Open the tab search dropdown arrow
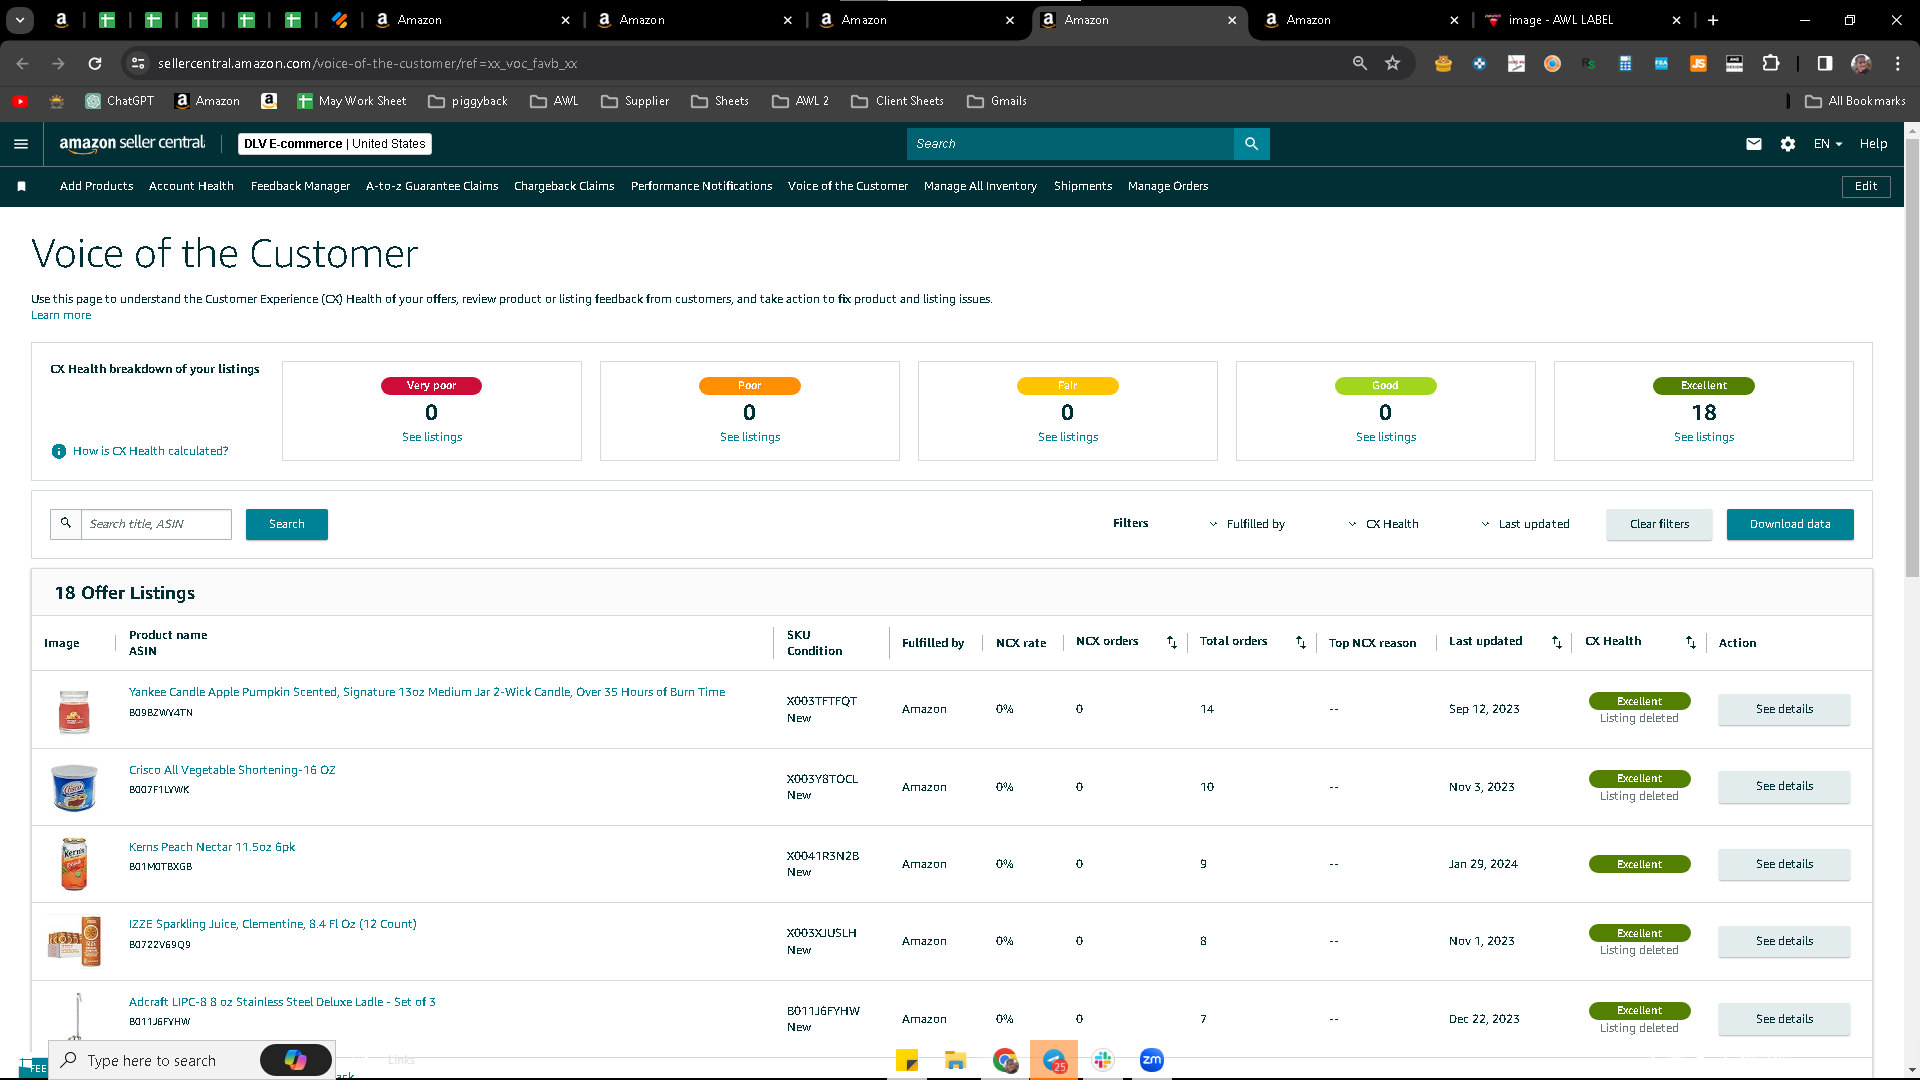1920x1080 pixels. tap(20, 20)
